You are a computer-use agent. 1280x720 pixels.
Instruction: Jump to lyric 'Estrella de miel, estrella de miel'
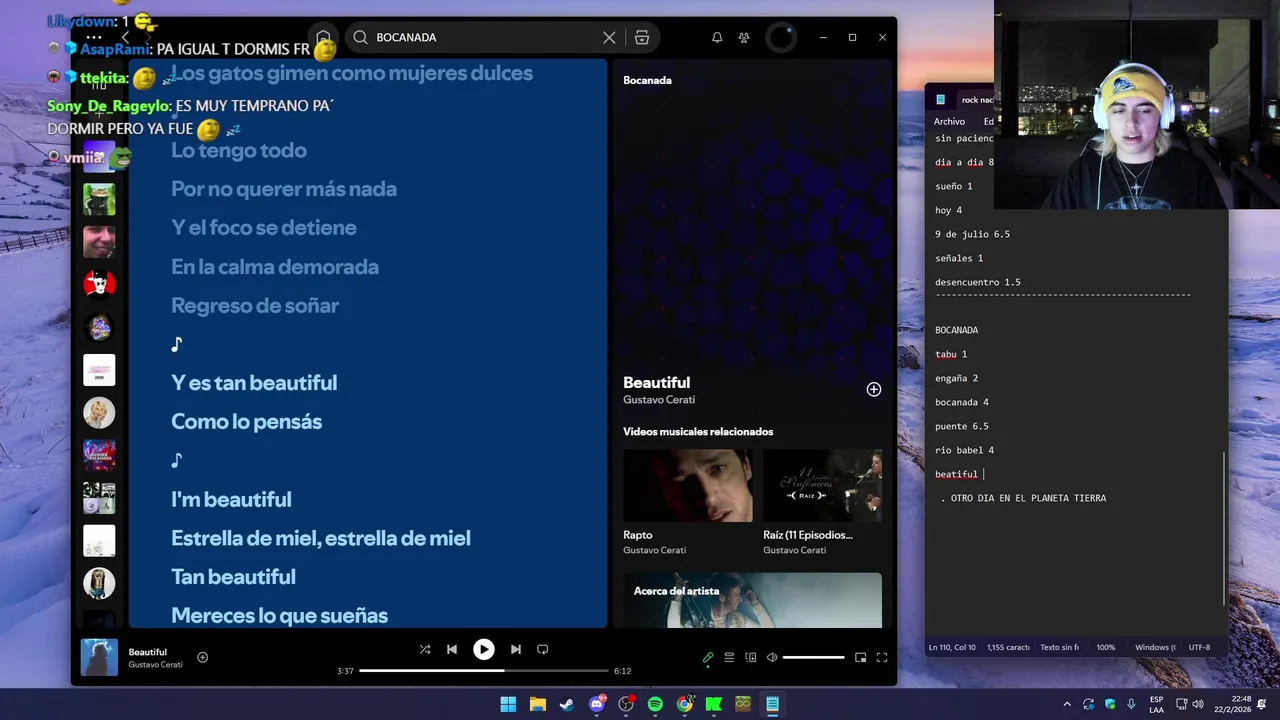[320, 538]
